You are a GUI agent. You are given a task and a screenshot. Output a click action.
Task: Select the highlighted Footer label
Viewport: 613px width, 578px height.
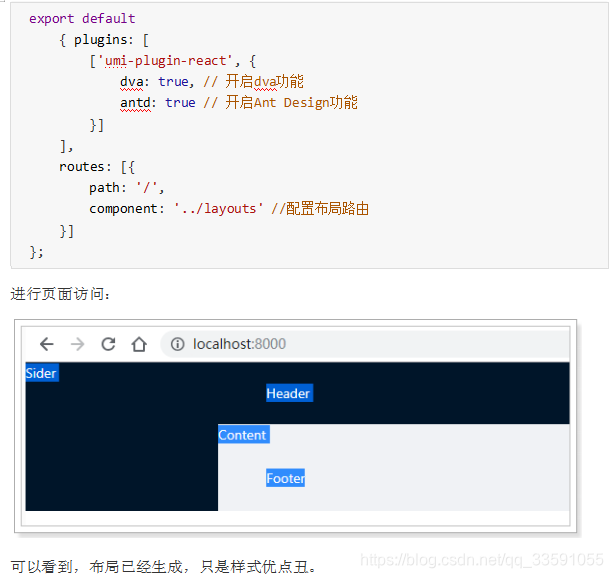point(285,478)
